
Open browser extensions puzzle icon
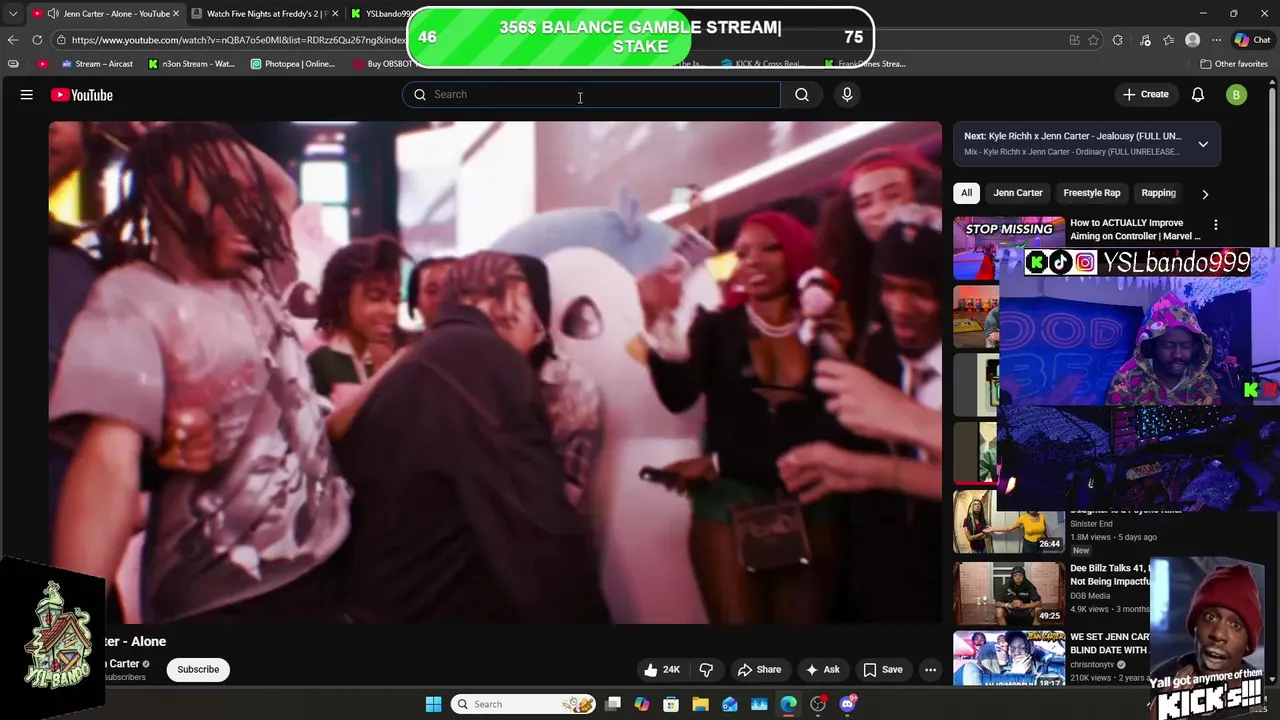(1118, 40)
